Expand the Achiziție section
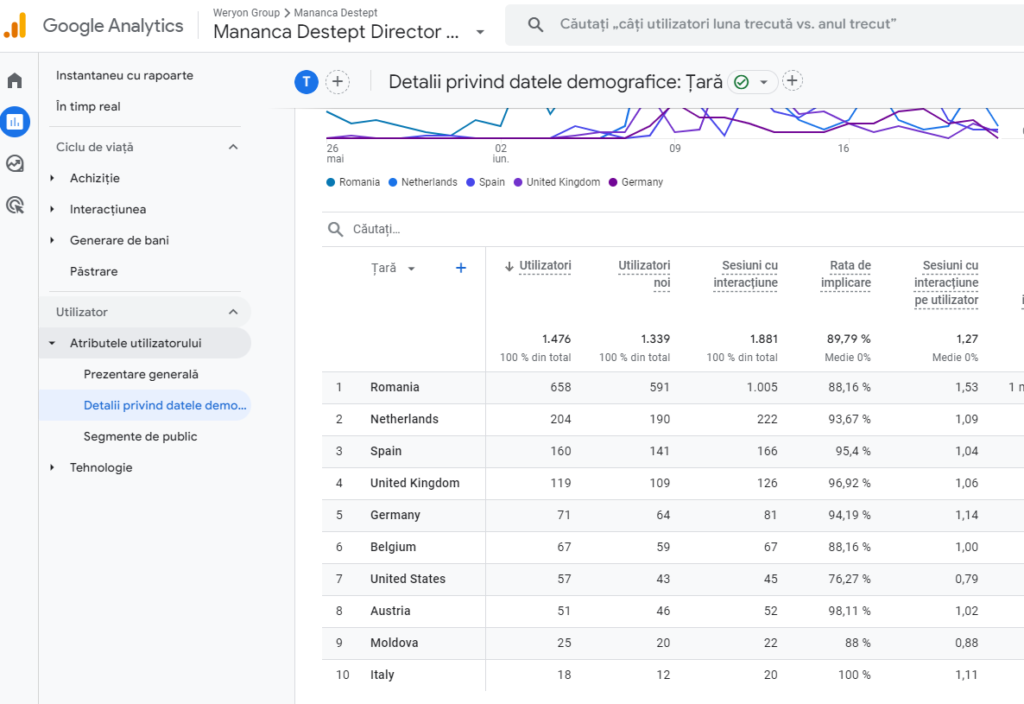The width and height of the screenshot is (1024, 704). click(x=94, y=178)
